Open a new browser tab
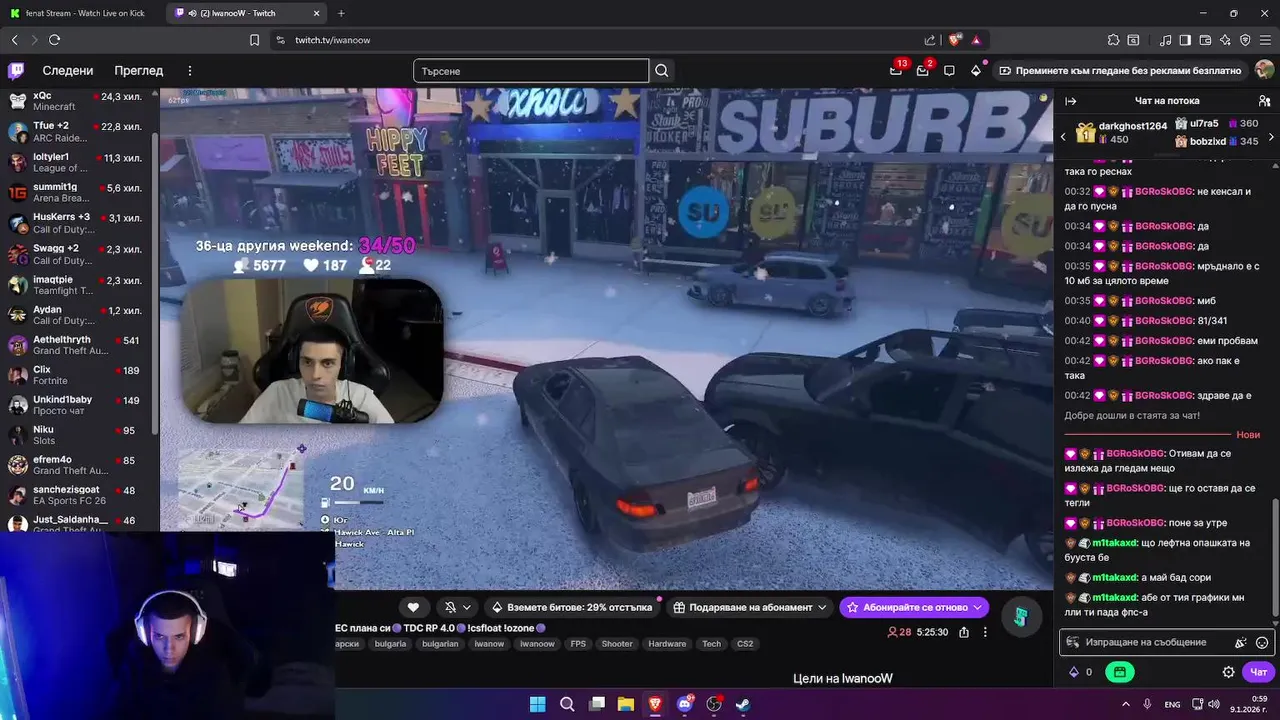Image resolution: width=1280 pixels, height=720 pixels. pyautogui.click(x=341, y=13)
